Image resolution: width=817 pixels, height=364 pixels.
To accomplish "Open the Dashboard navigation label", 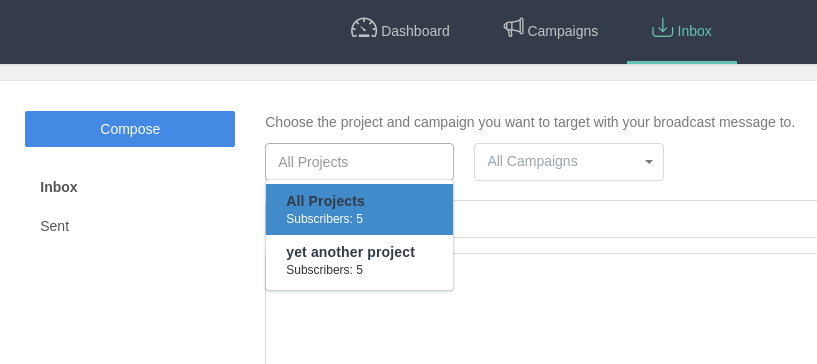I will [415, 31].
